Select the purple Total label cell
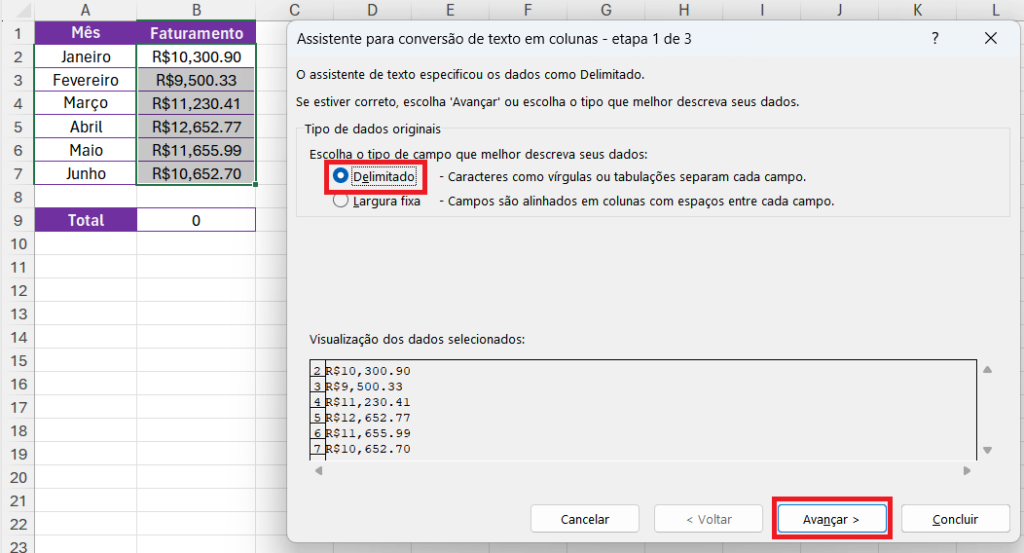 coord(86,220)
